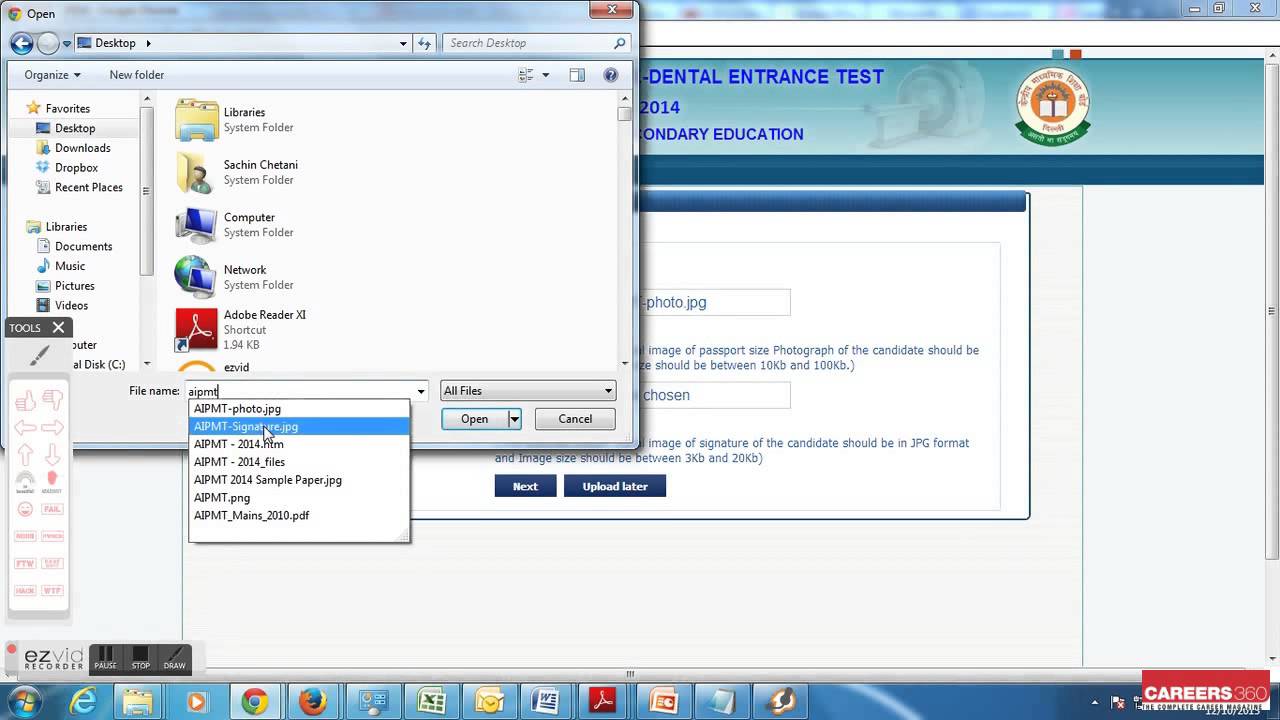
Task: Click the refresh icon beside the address bar
Action: tap(424, 43)
